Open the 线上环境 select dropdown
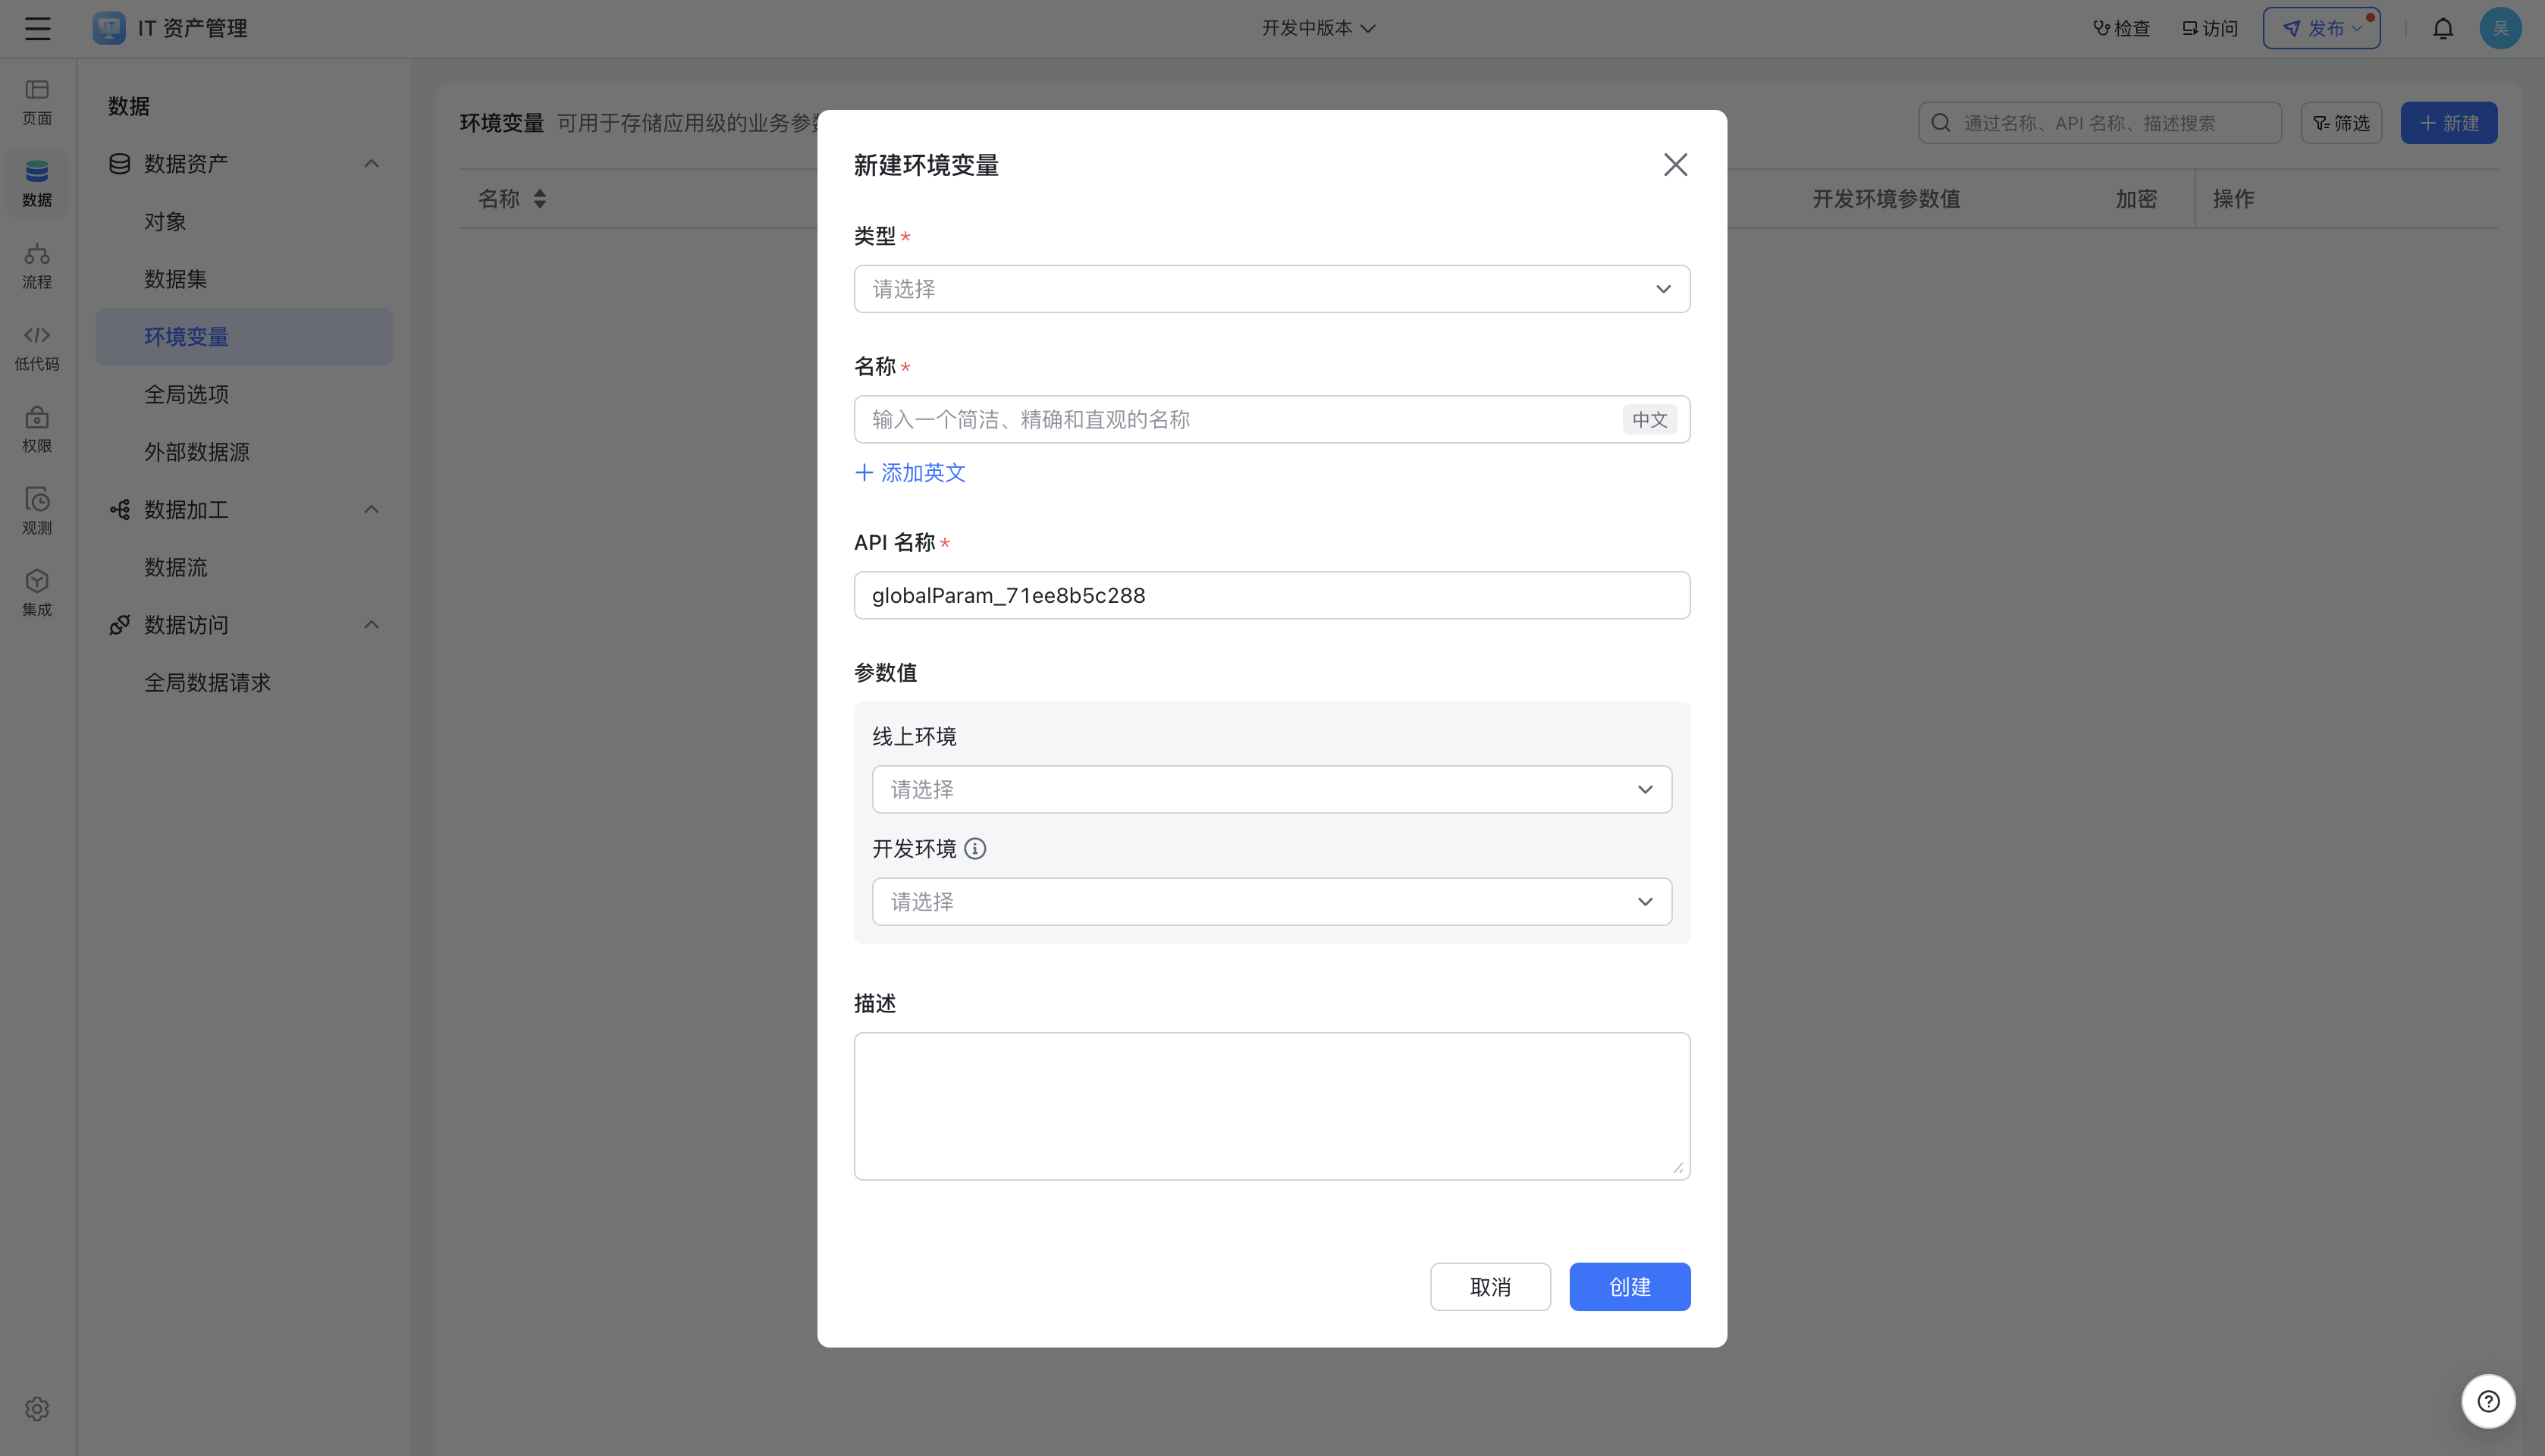 click(1272, 790)
